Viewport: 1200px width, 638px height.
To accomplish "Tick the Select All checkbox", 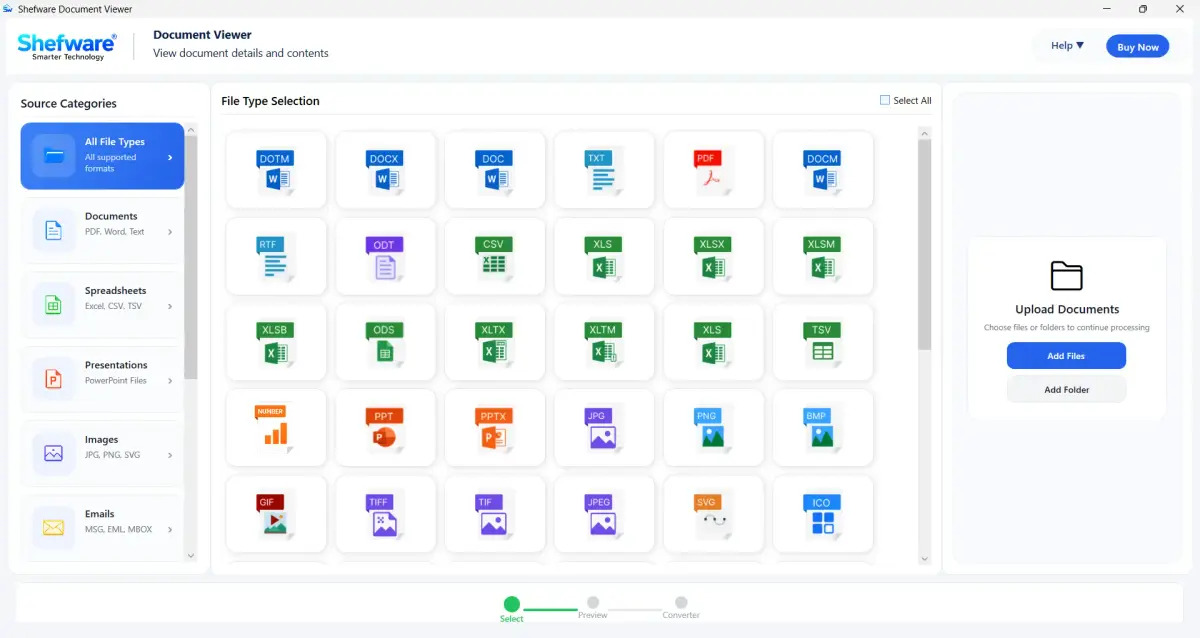I will tap(884, 100).
